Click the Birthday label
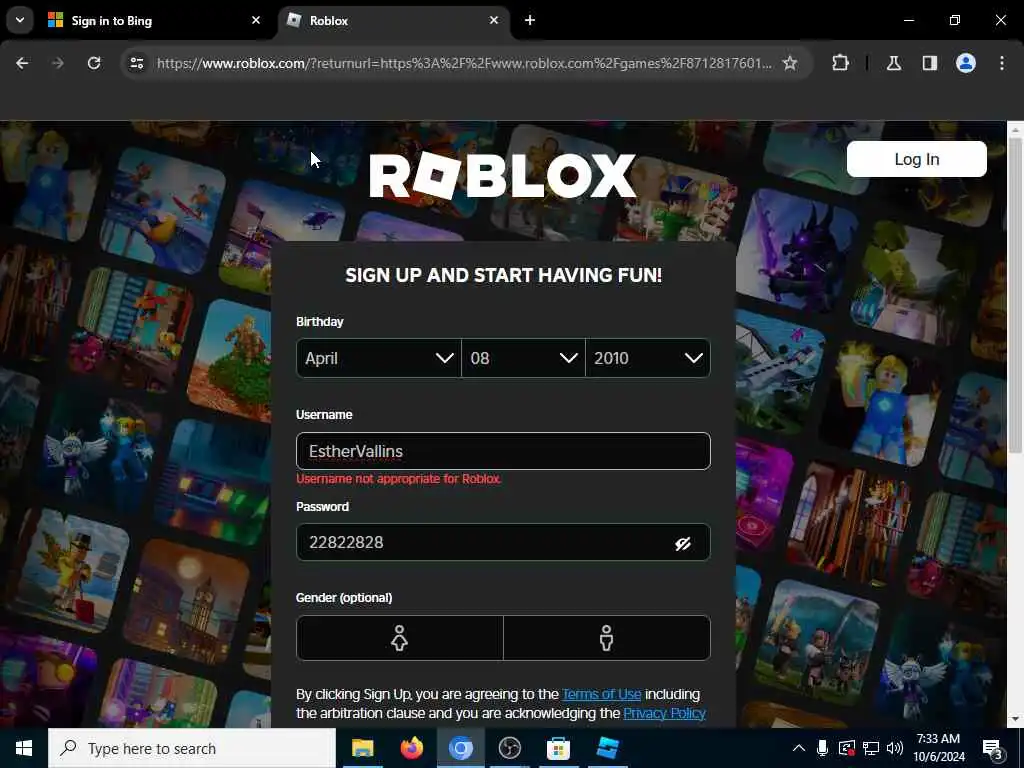The height and width of the screenshot is (768, 1024). 319,321
